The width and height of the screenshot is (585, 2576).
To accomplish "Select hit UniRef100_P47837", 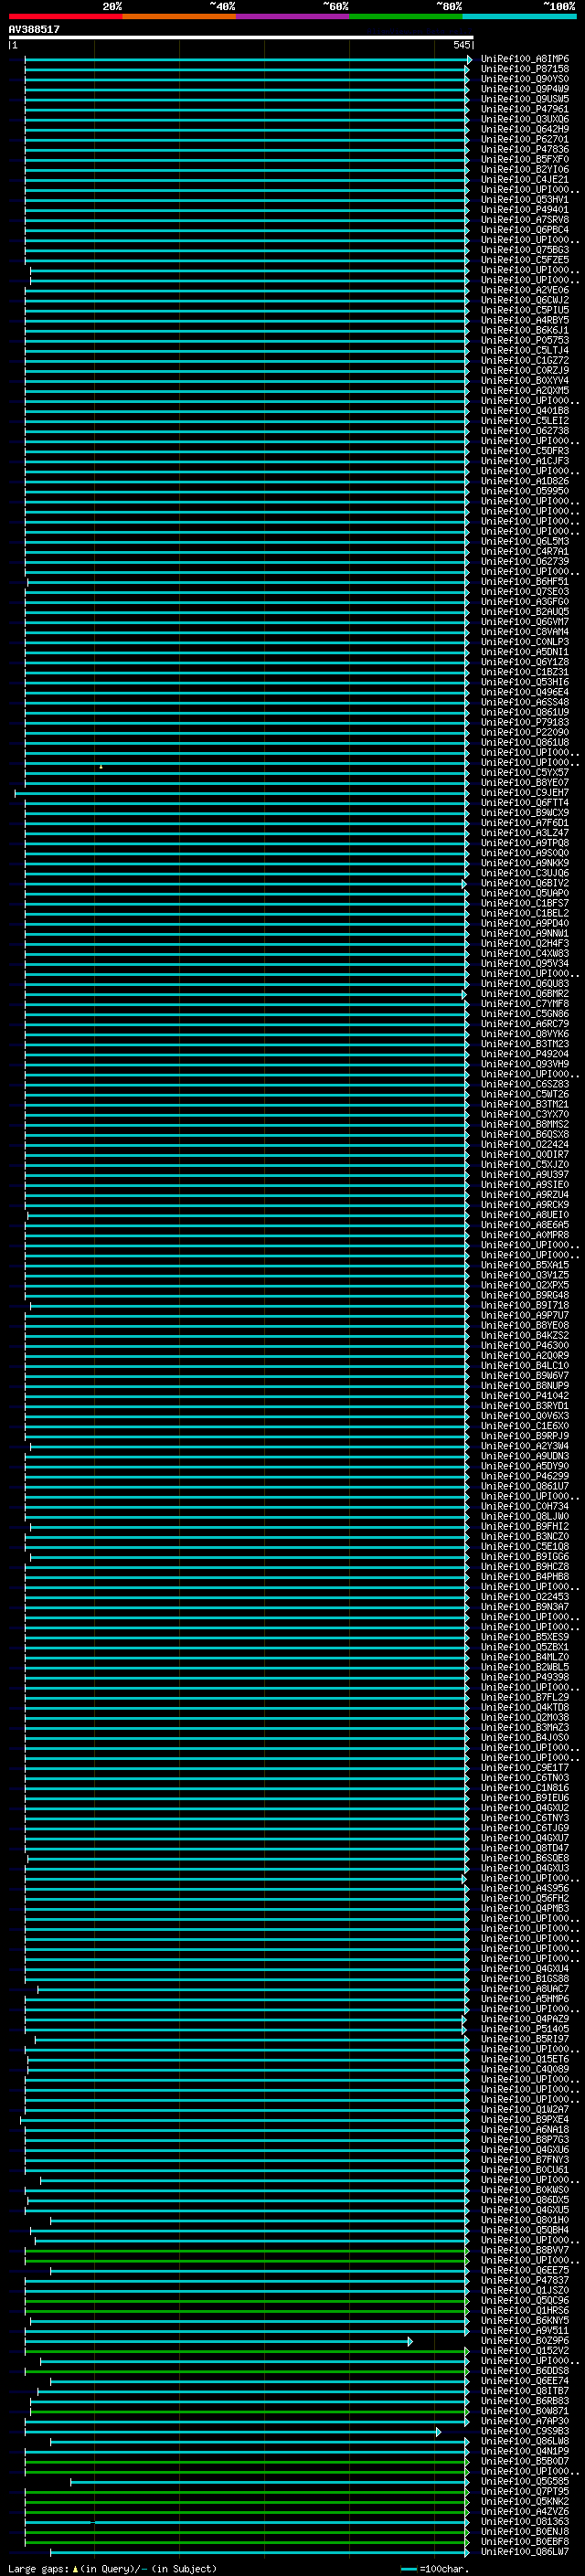I will 525,2280.
